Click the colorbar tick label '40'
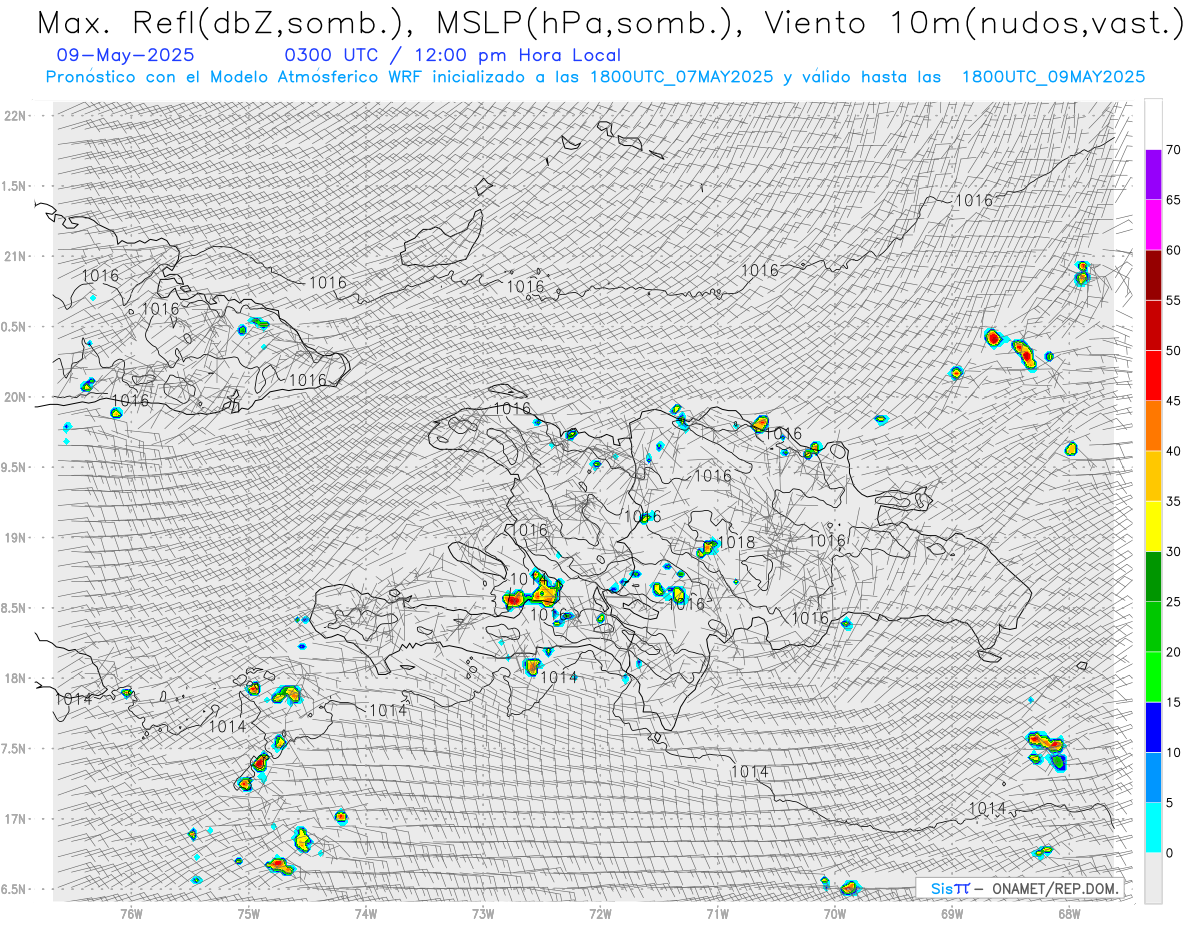1200x927 pixels. pyautogui.click(x=1173, y=451)
